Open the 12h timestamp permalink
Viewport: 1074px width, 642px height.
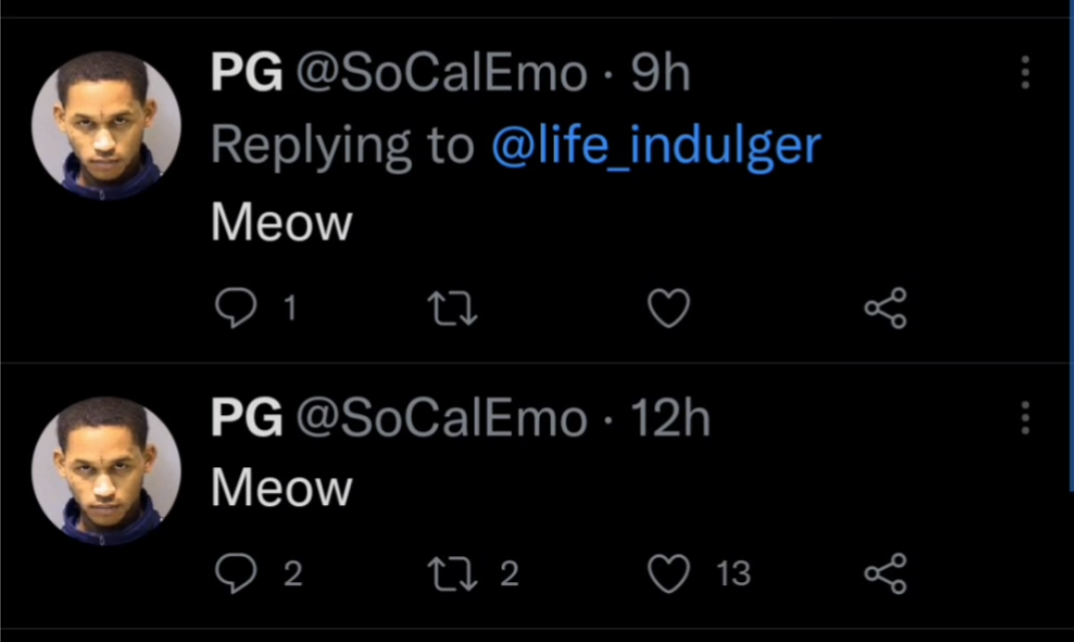coord(670,418)
